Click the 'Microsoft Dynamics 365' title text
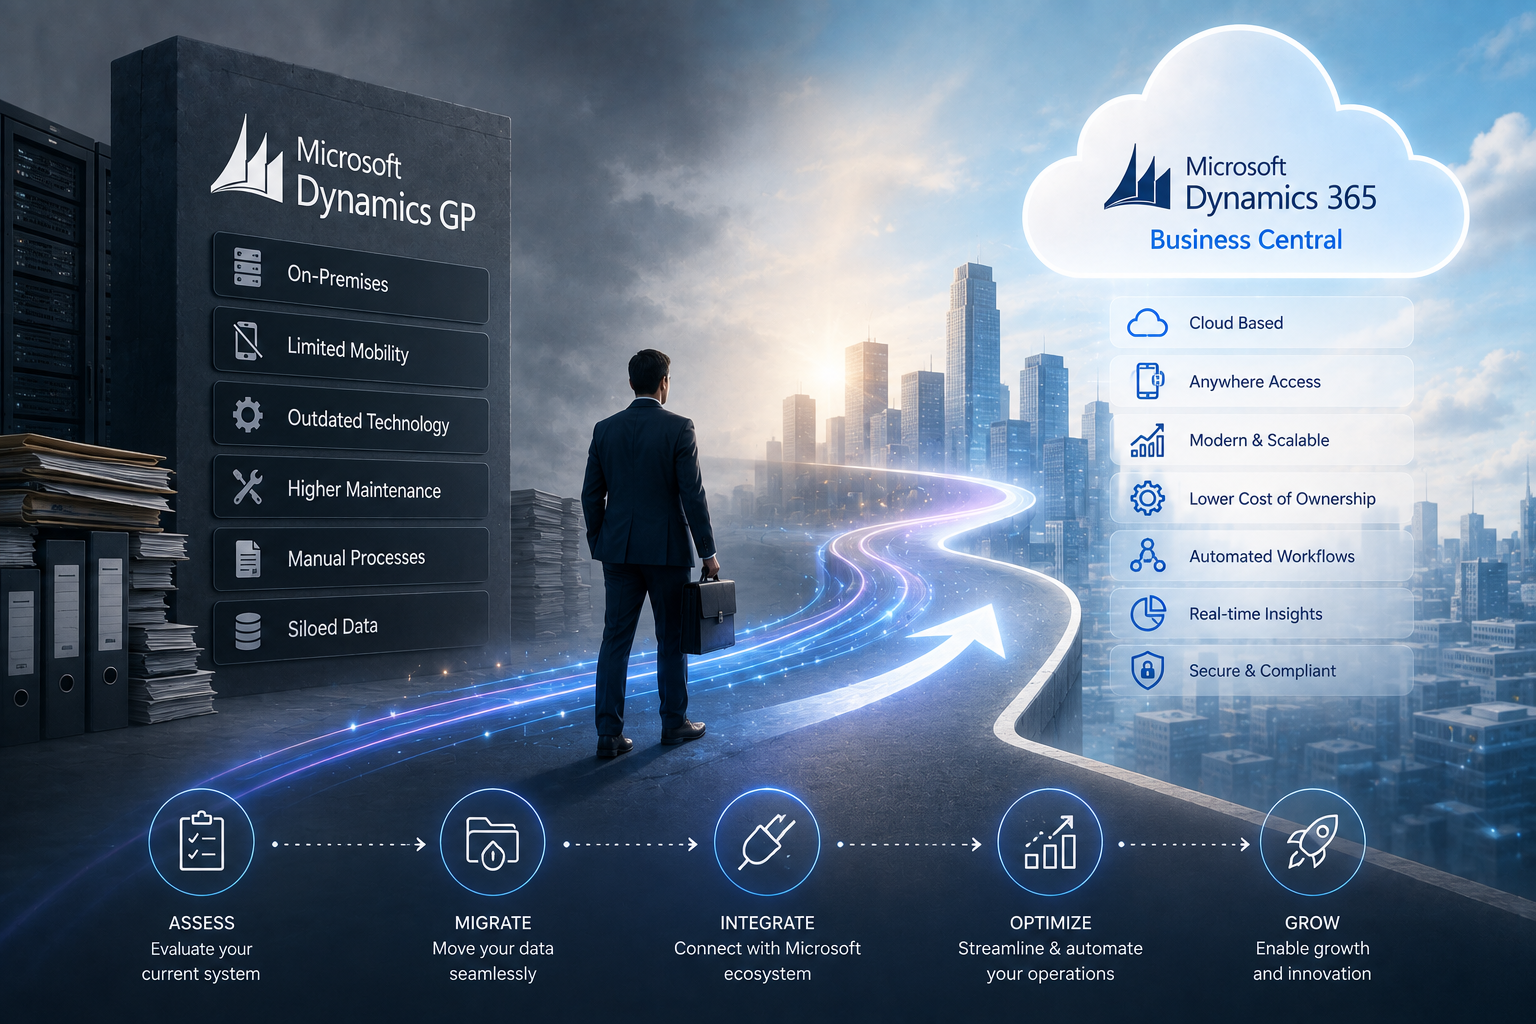Image resolution: width=1536 pixels, height=1024 pixels. [1281, 184]
